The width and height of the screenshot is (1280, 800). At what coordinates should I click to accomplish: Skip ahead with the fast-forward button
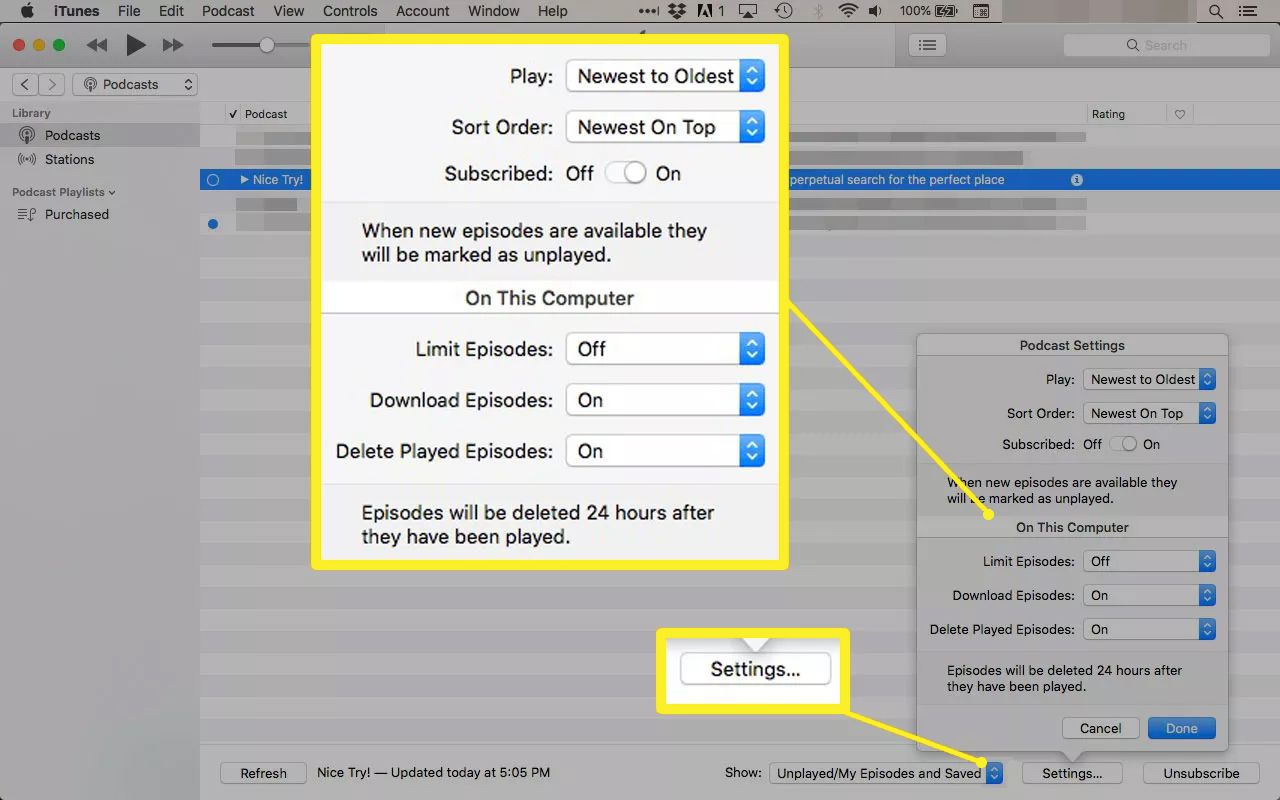coord(173,45)
